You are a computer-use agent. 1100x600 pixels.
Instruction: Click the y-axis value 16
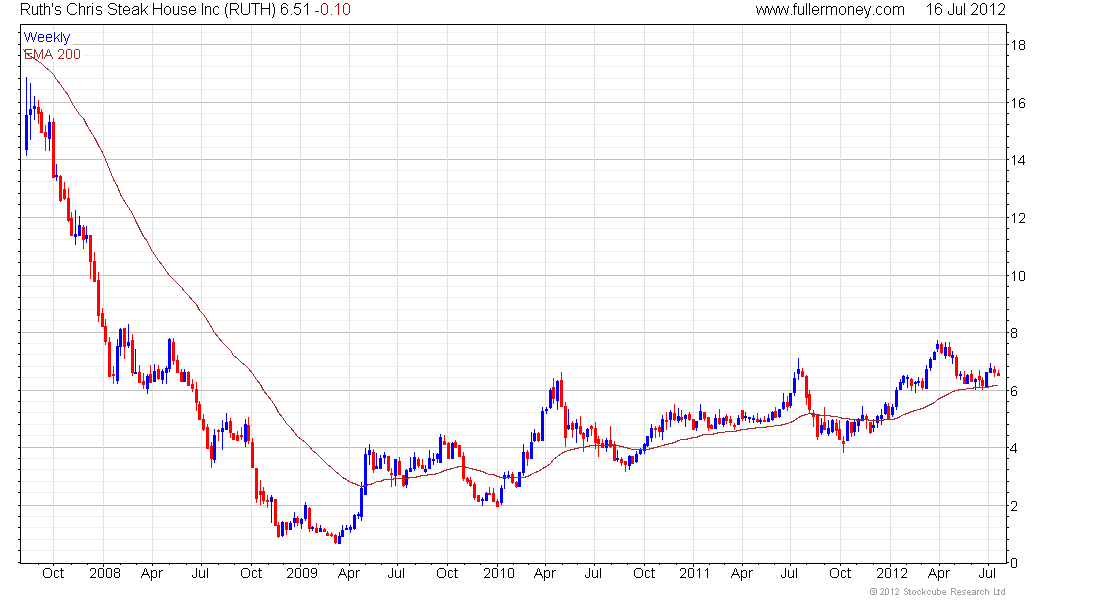(1017, 103)
